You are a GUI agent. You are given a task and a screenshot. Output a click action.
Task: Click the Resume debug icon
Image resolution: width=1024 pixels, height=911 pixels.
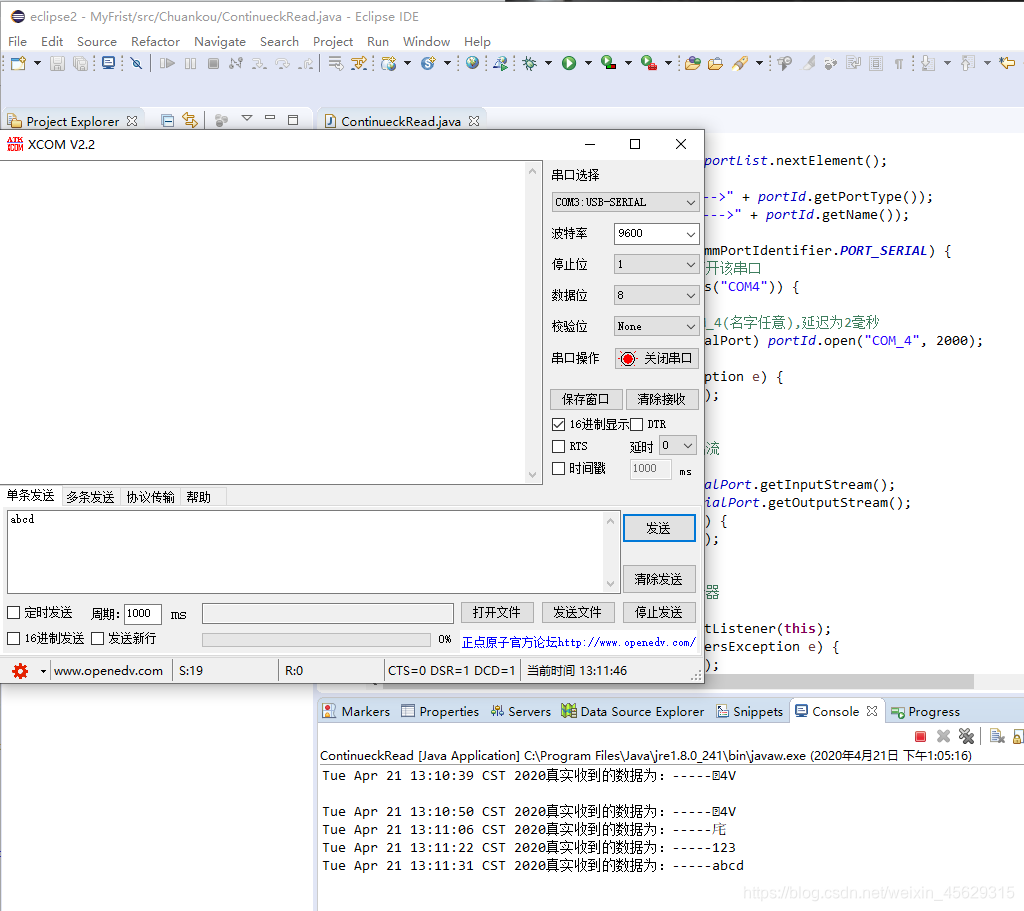[x=167, y=63]
